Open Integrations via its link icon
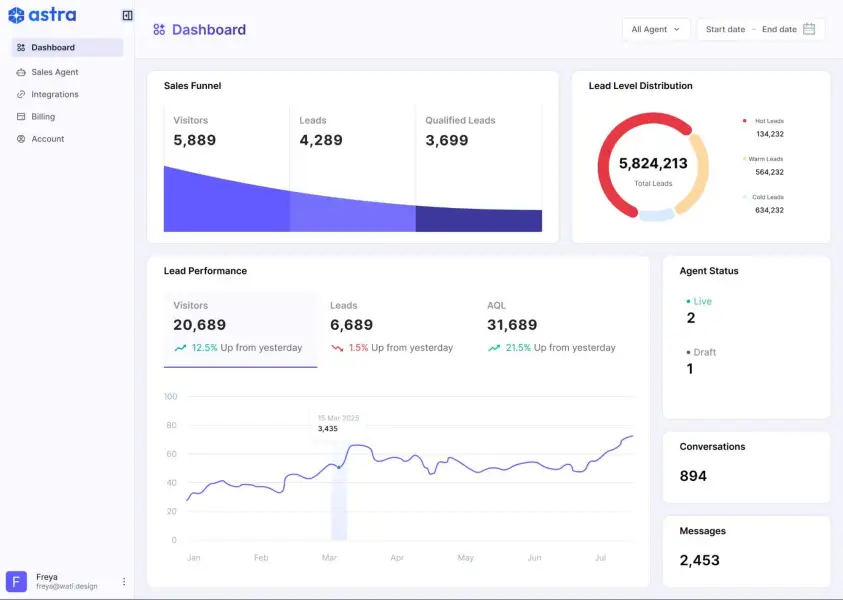The width and height of the screenshot is (843, 600). pyautogui.click(x=22, y=94)
